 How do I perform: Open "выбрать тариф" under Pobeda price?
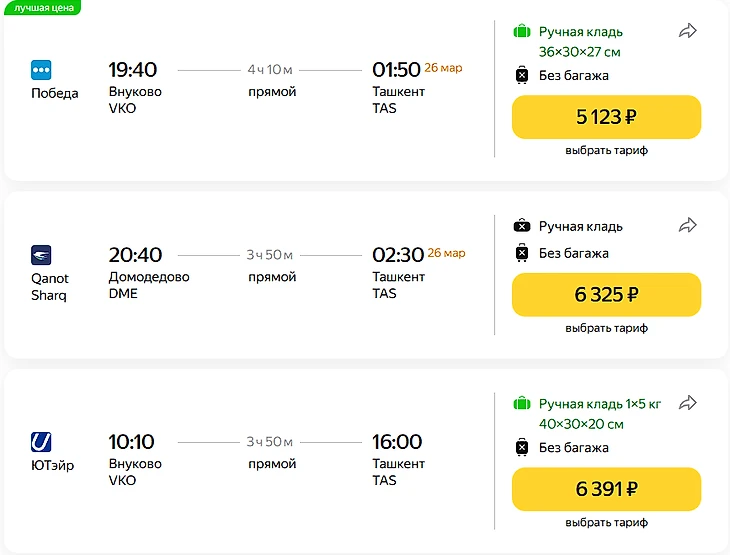click(606, 150)
